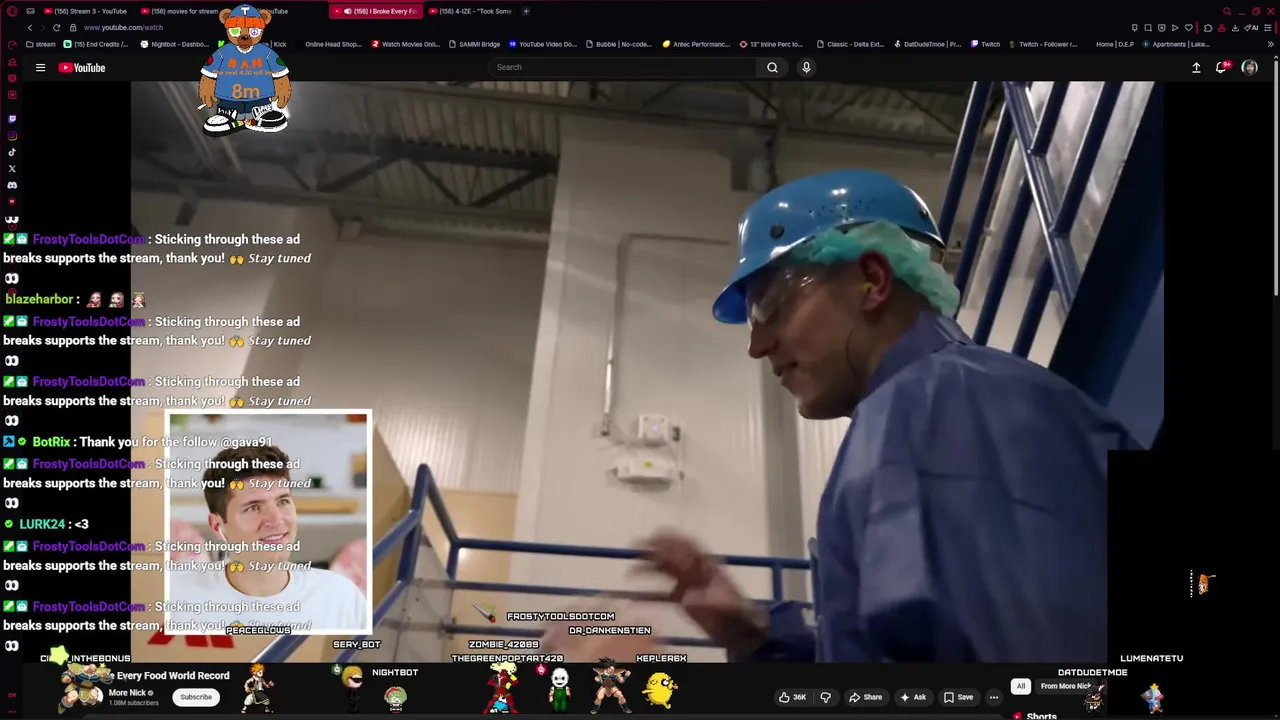Viewport: 1280px width, 720px height.
Task: Open the YouTube Create upload icon
Action: tap(1196, 67)
